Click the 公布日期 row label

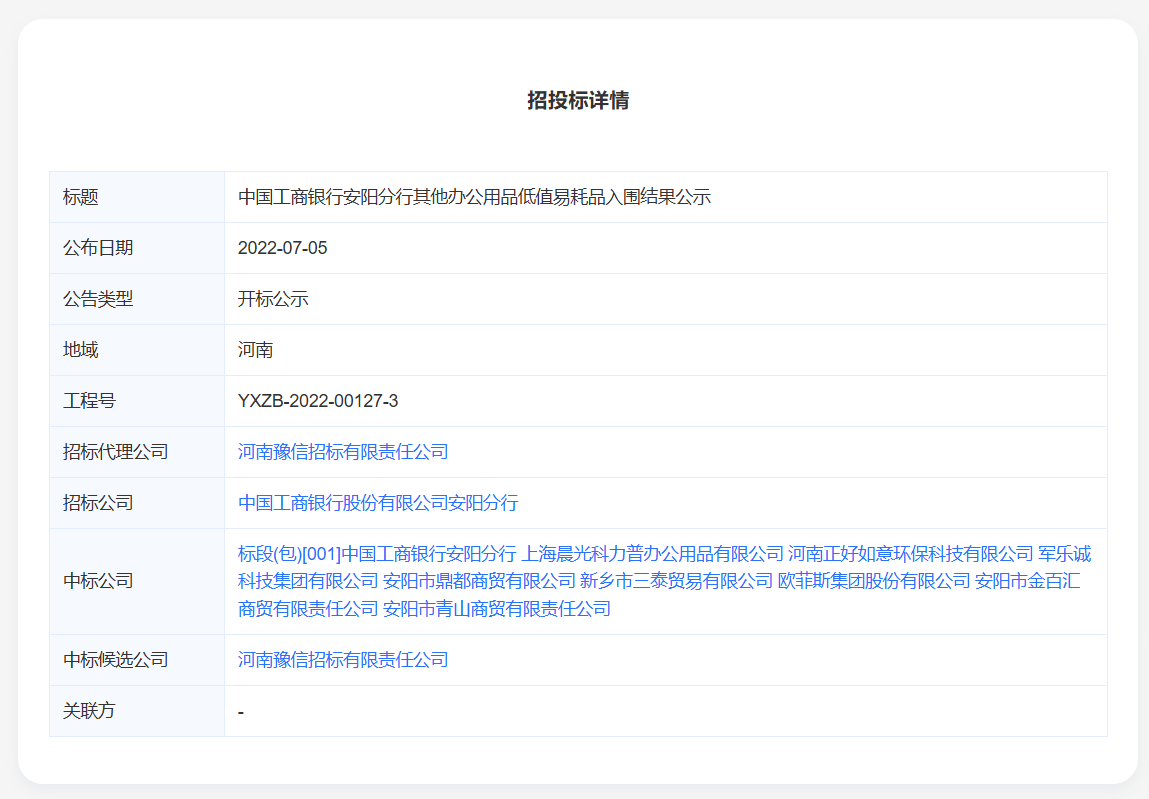(x=98, y=248)
